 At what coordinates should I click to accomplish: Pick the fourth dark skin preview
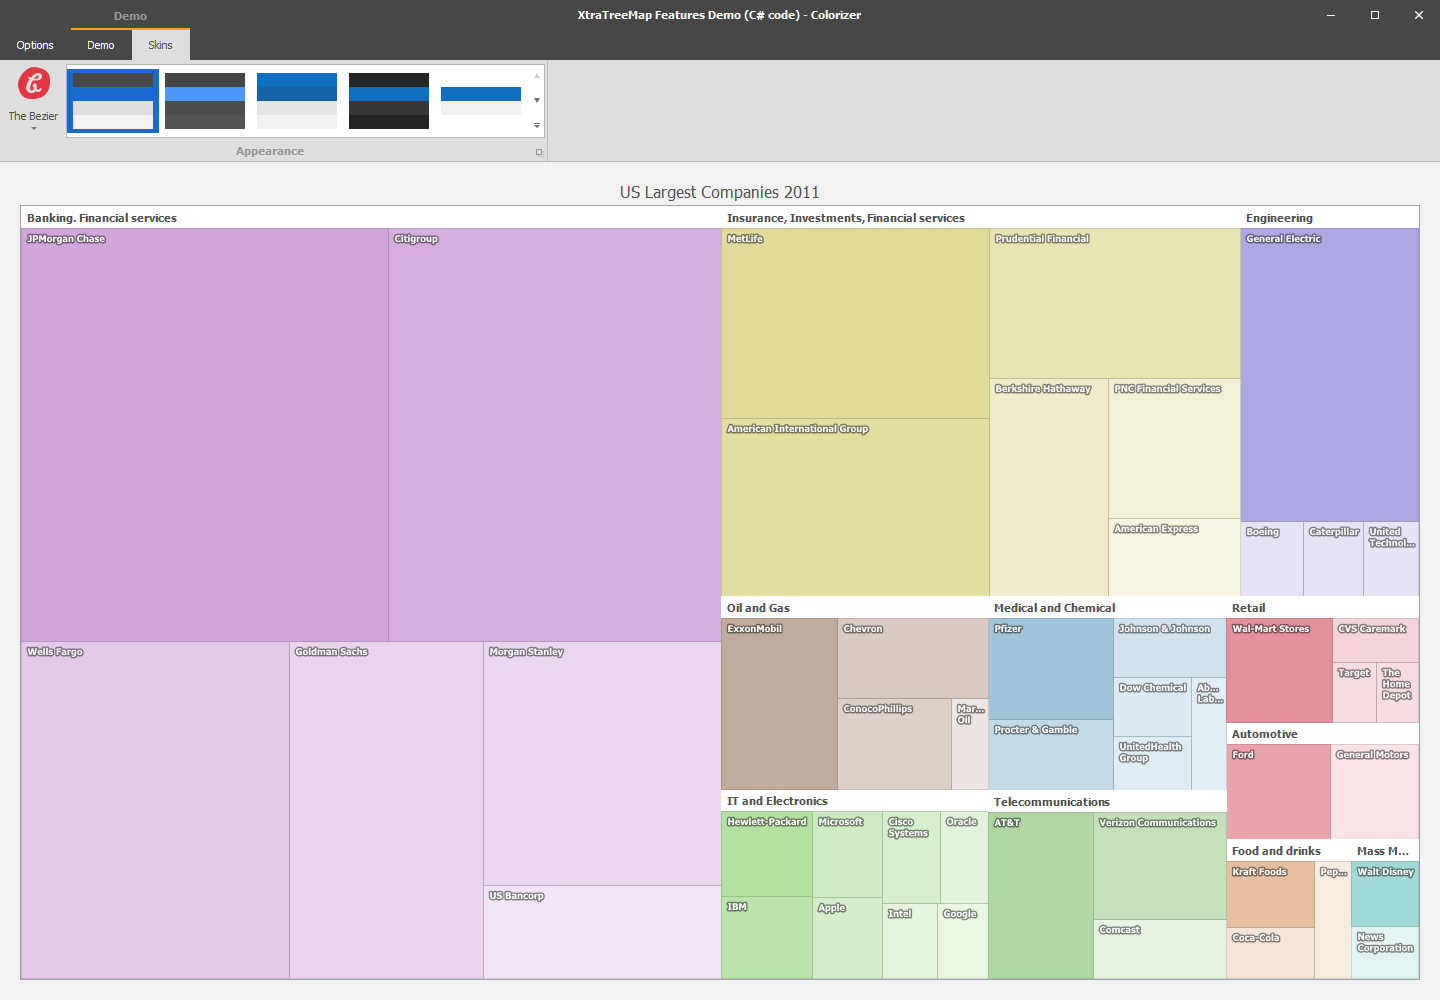[x=389, y=100]
